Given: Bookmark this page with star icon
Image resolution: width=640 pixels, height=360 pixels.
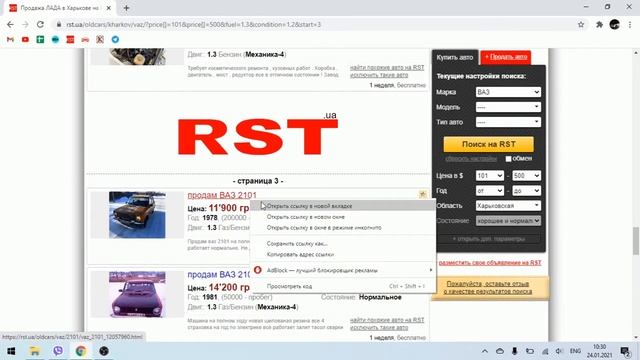Looking at the screenshot, I should pos(581,24).
